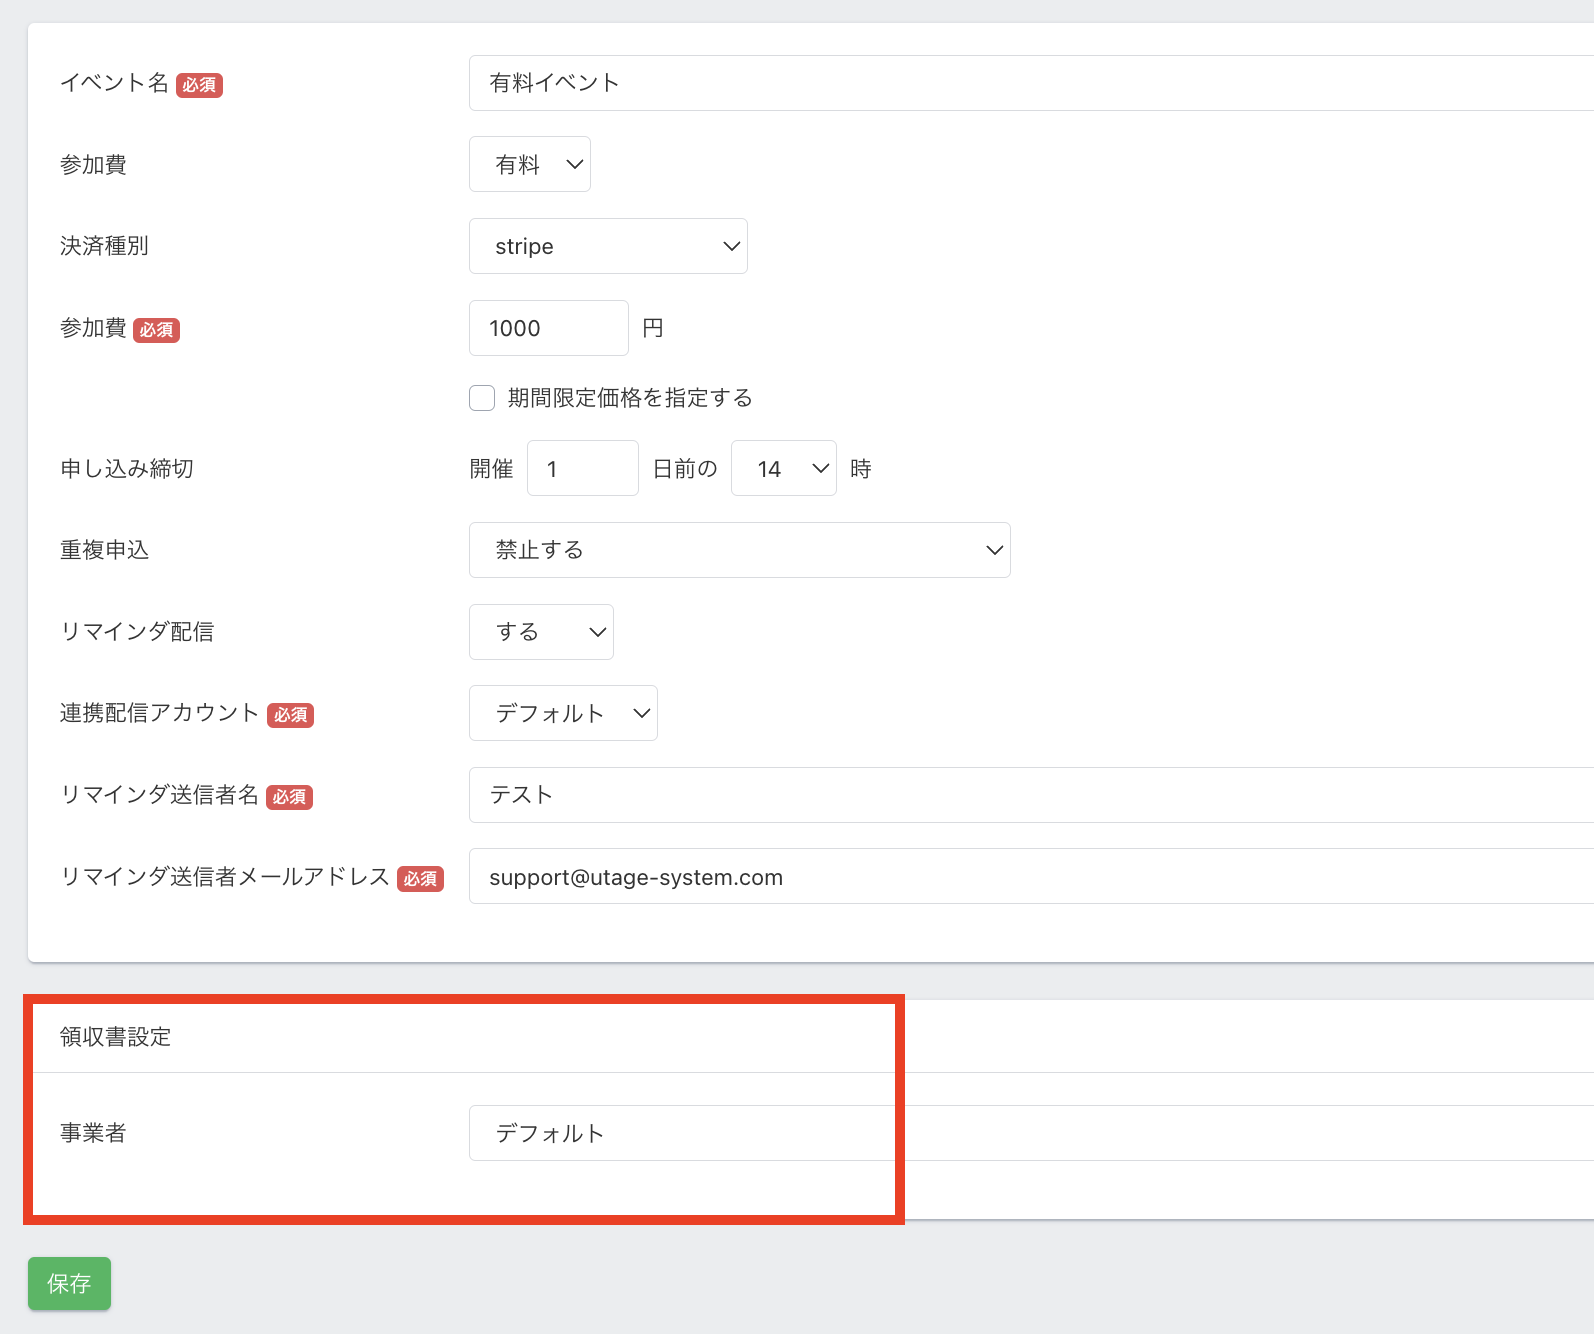Open the 事業者 デフォルト selector
The width and height of the screenshot is (1594, 1334).
(x=1030, y=1133)
